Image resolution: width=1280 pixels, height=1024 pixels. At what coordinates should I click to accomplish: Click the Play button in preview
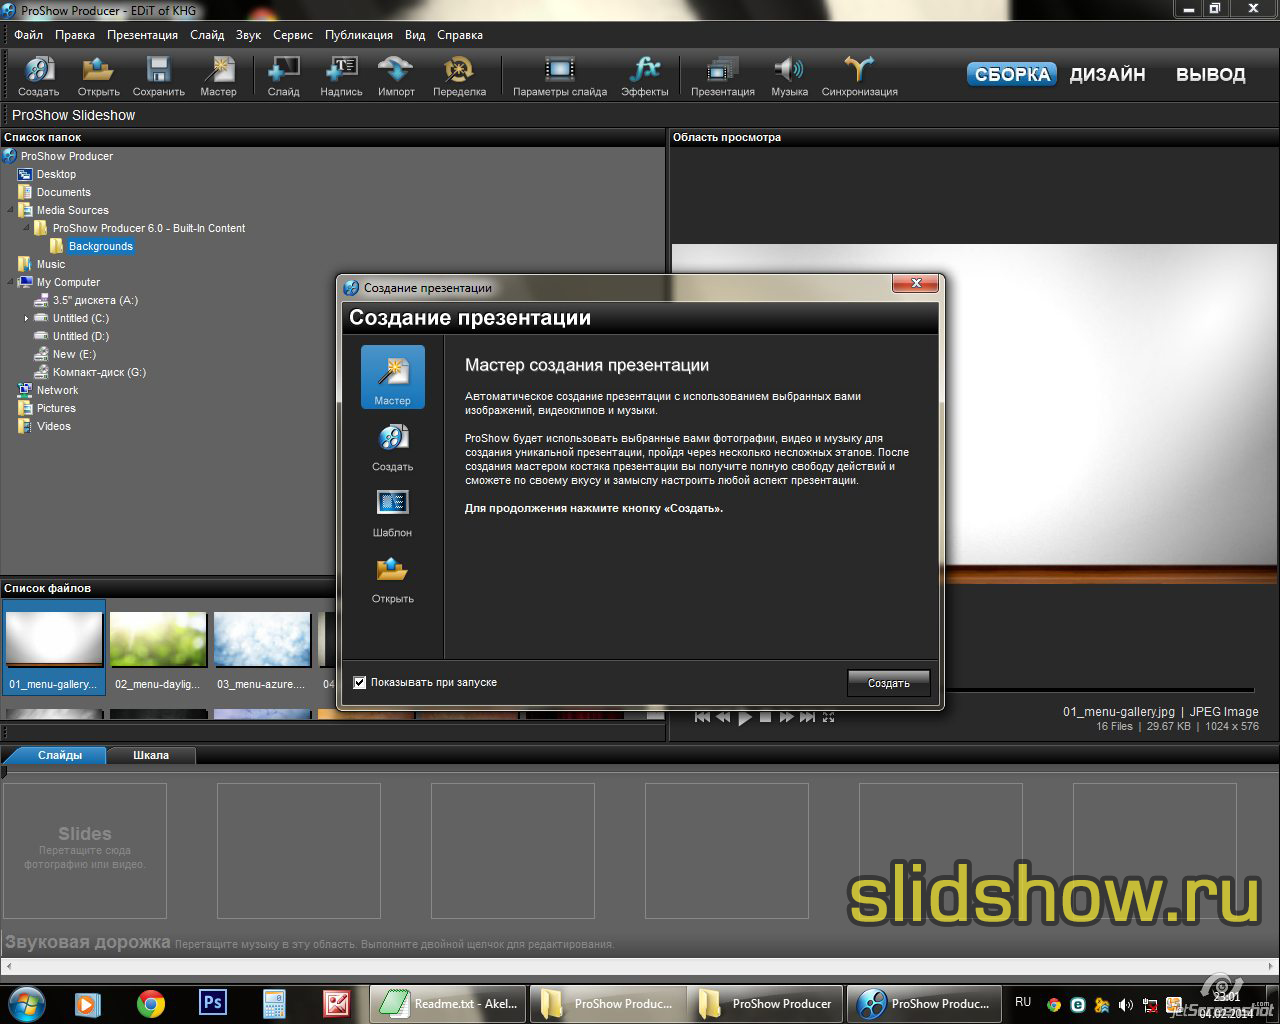[x=744, y=717]
